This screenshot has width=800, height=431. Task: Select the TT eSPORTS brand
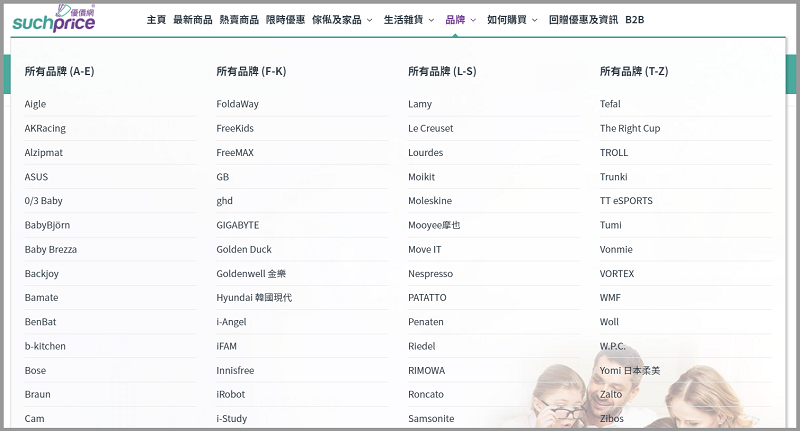(626, 201)
